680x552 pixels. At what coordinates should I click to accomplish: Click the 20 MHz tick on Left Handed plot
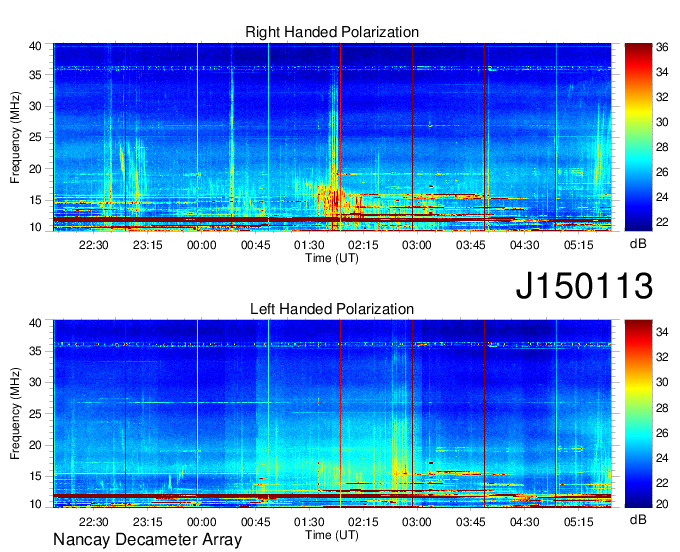35,445
